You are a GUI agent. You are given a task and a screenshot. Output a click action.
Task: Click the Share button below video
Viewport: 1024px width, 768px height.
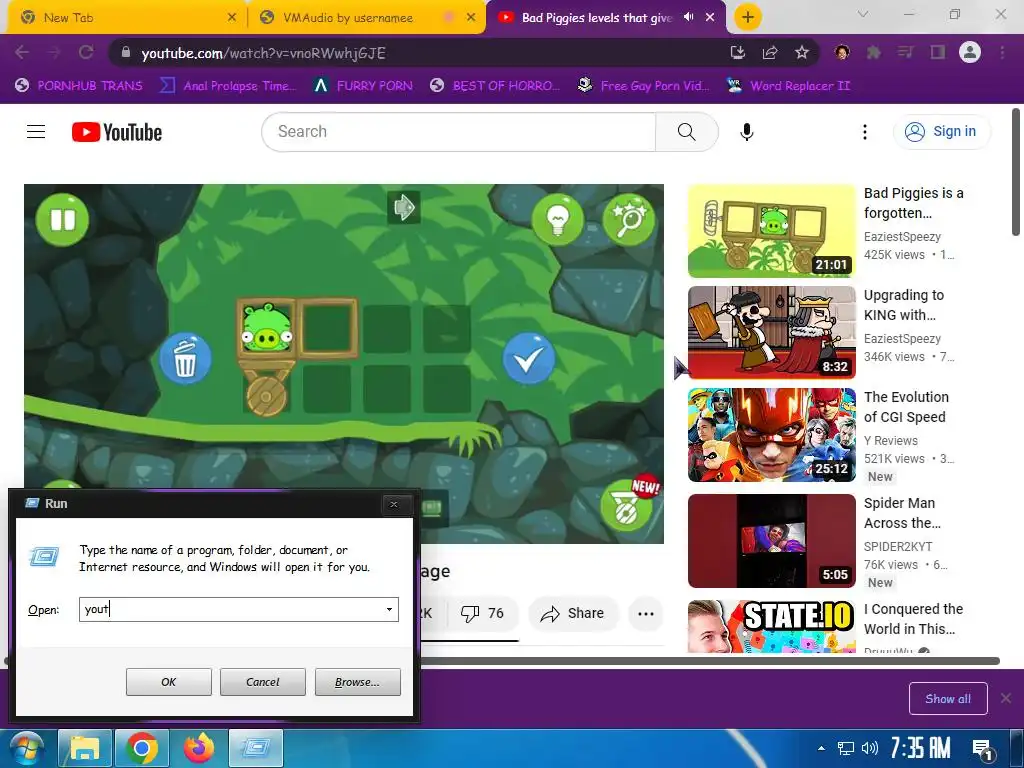[573, 613]
